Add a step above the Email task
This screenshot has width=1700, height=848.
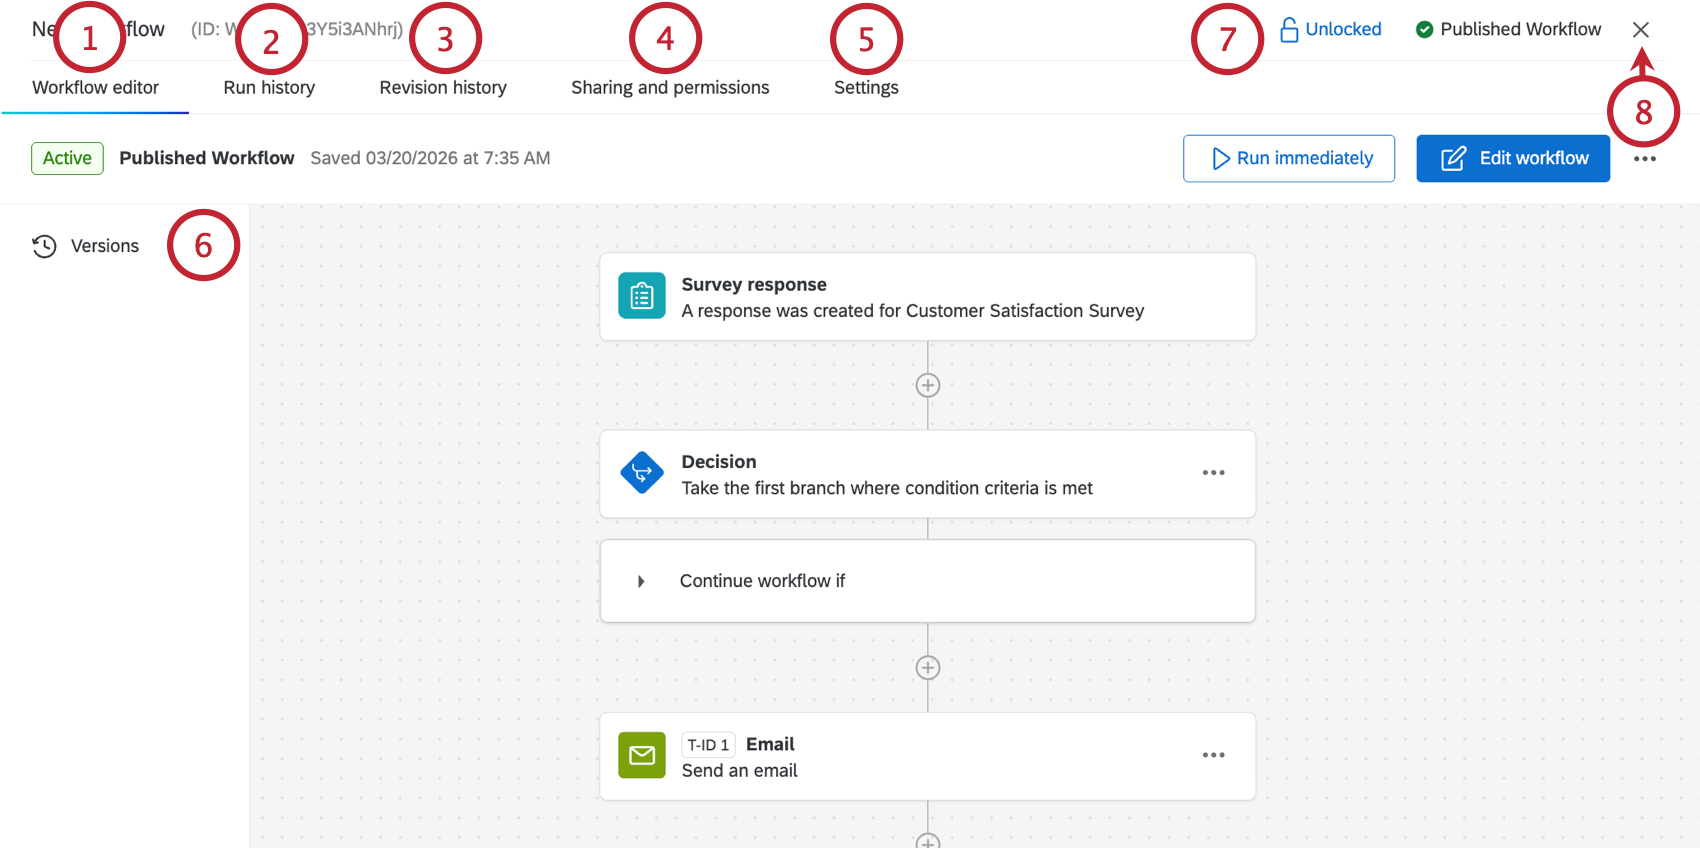point(928,668)
